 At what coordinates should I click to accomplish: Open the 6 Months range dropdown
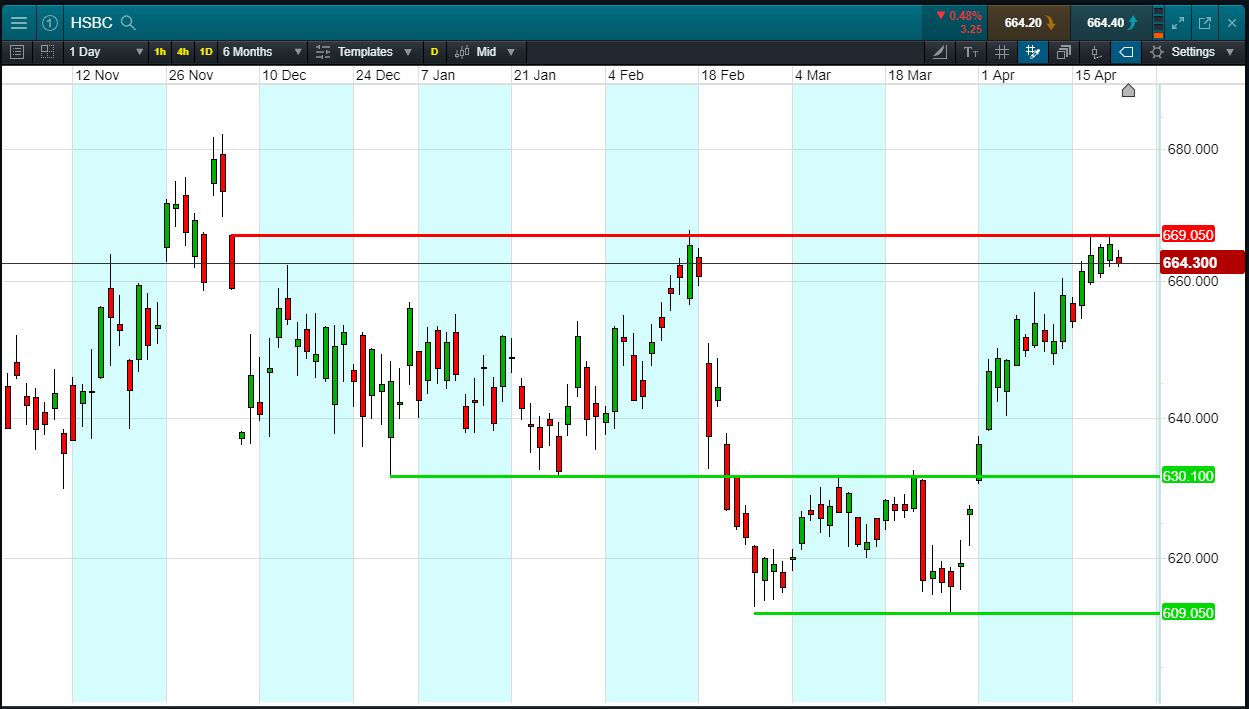(x=262, y=51)
